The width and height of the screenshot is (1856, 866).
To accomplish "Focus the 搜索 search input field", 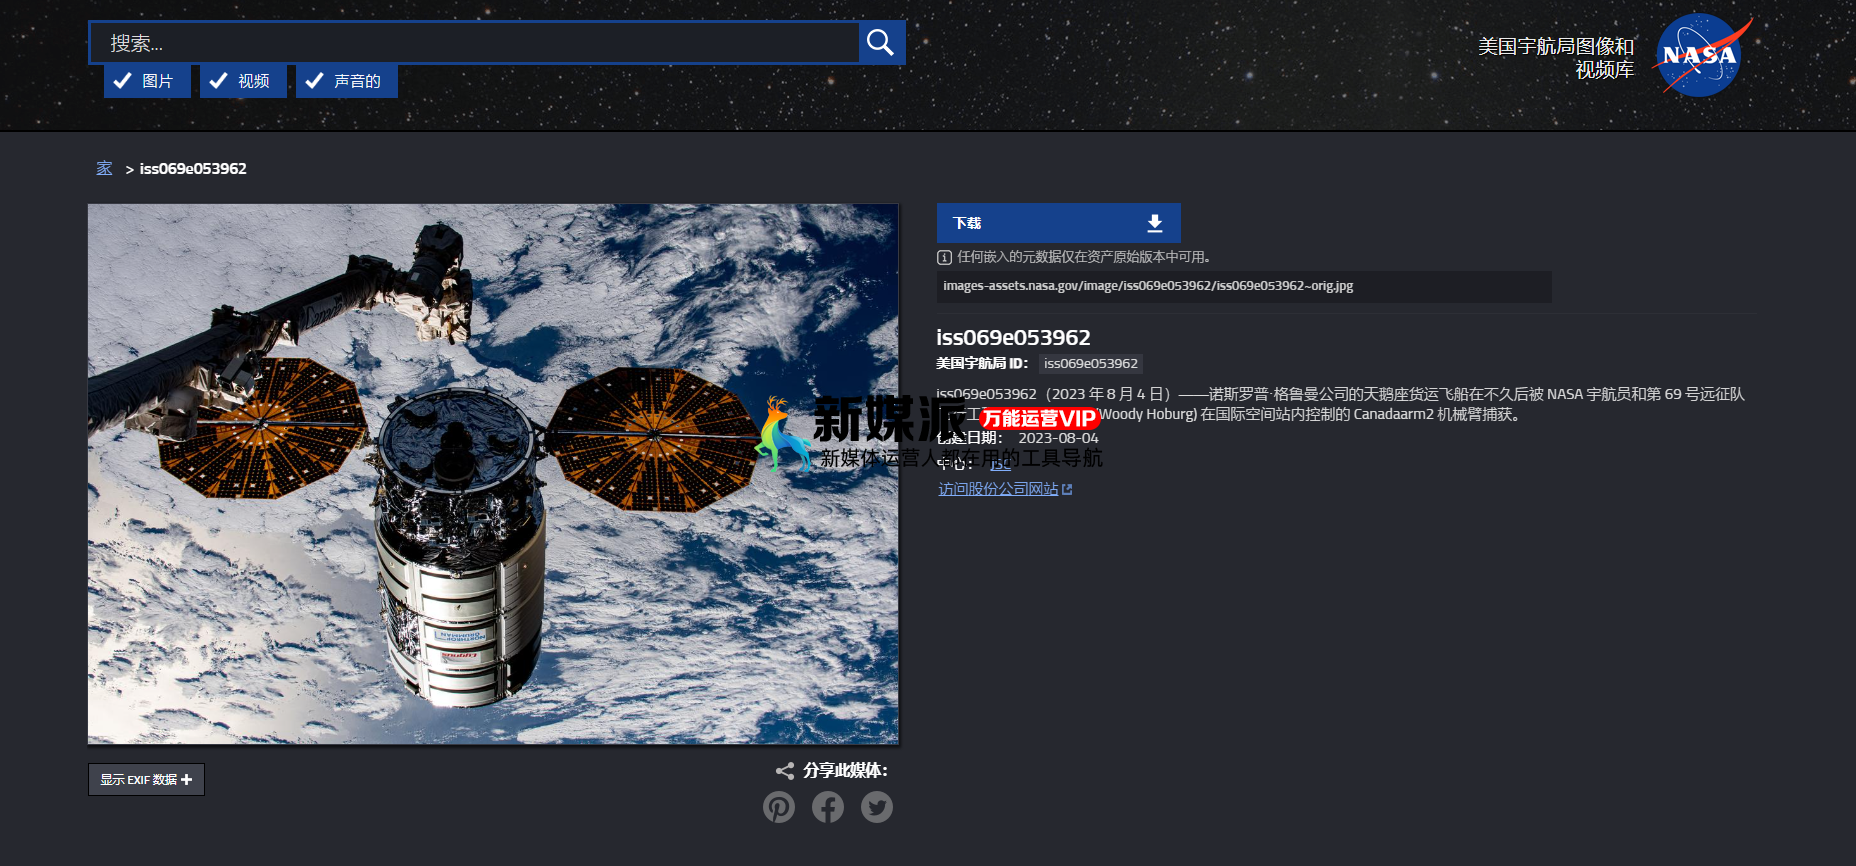I will (x=474, y=43).
